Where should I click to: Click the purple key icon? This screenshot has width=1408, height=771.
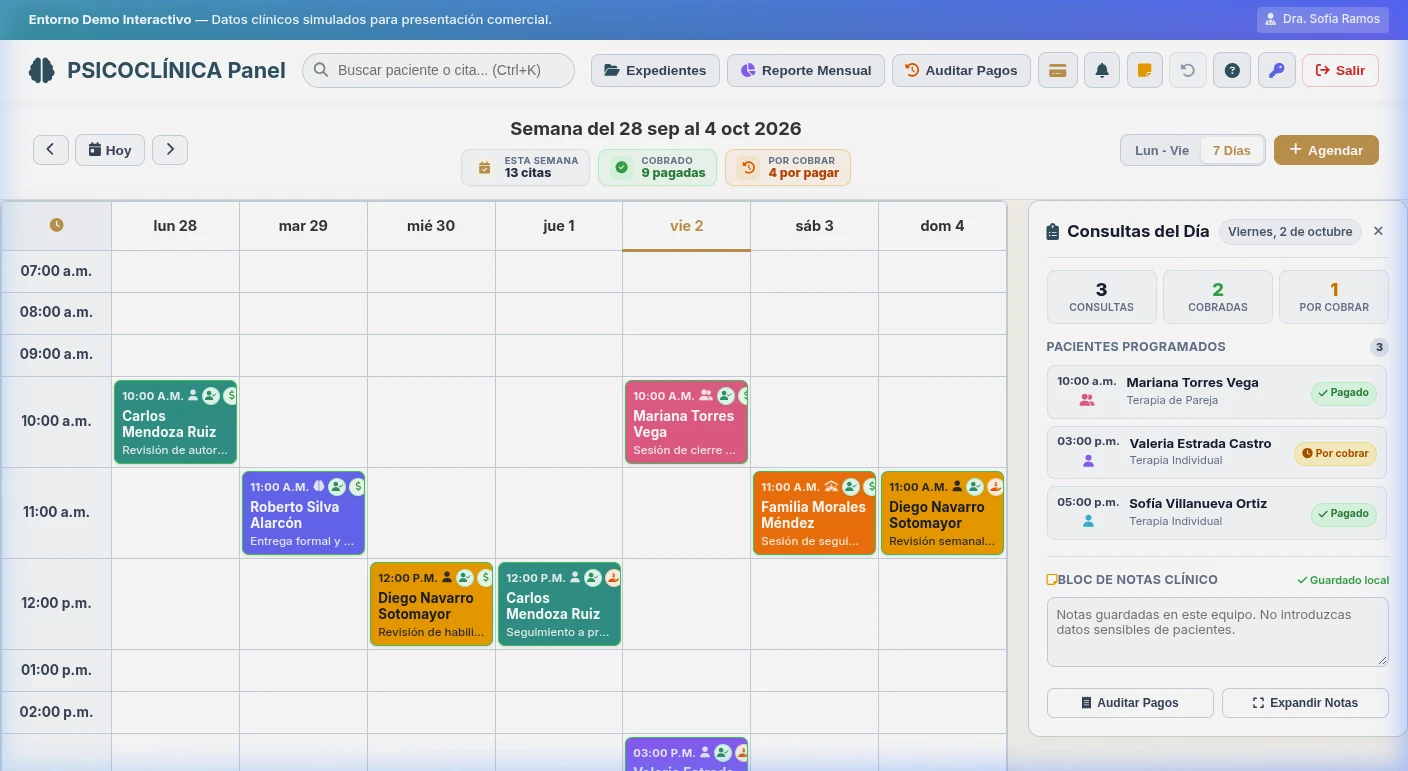1276,70
